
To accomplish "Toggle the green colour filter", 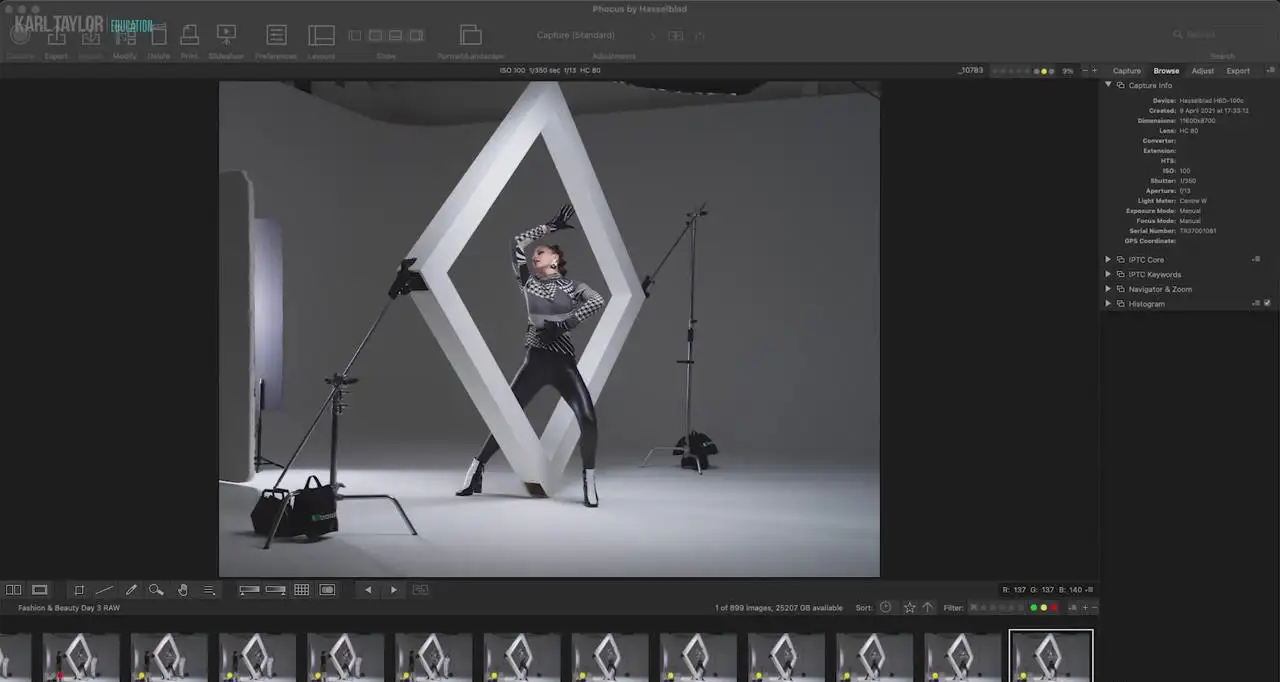I will click(1034, 608).
